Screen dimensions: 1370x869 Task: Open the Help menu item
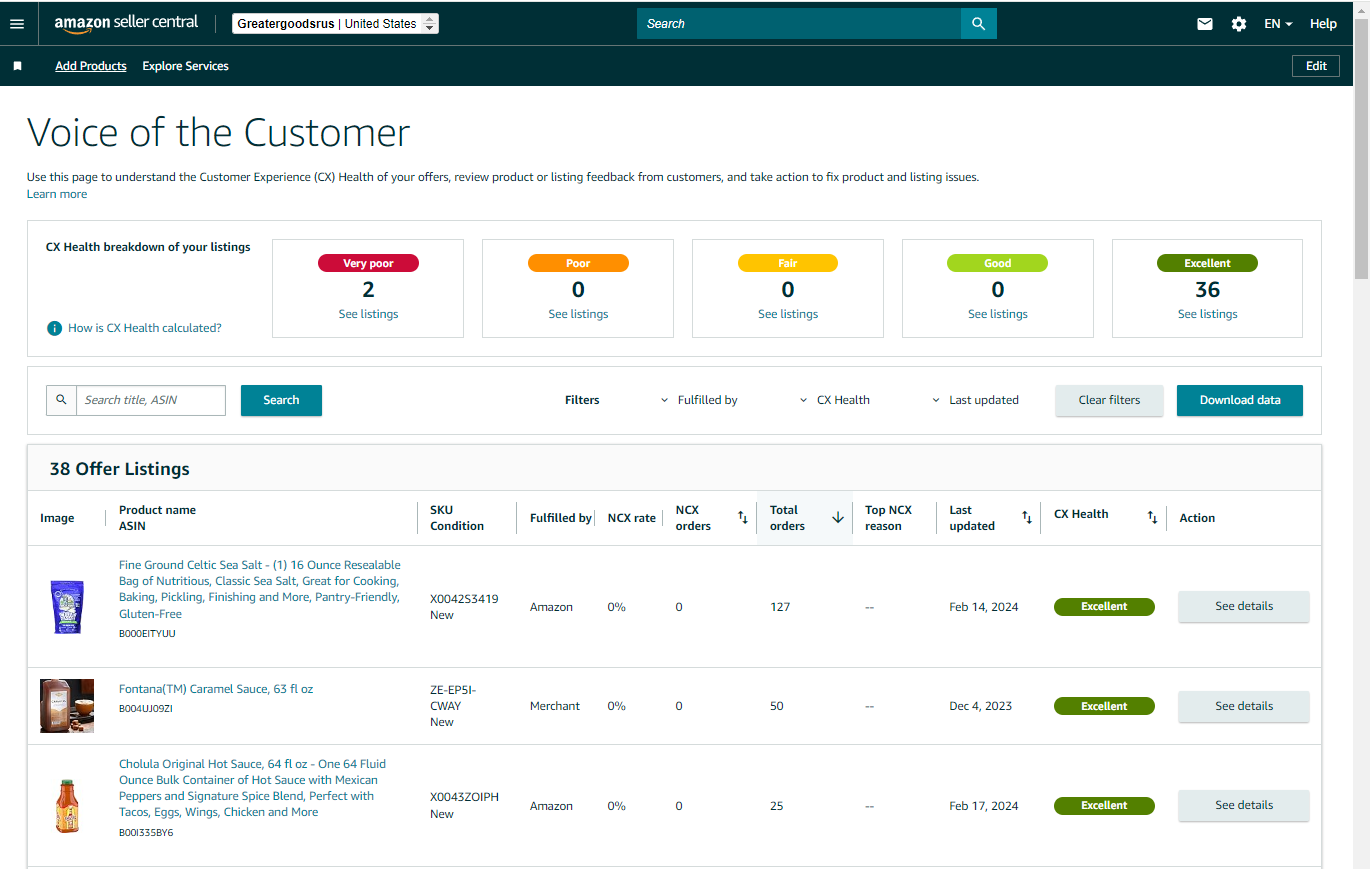coord(1323,24)
